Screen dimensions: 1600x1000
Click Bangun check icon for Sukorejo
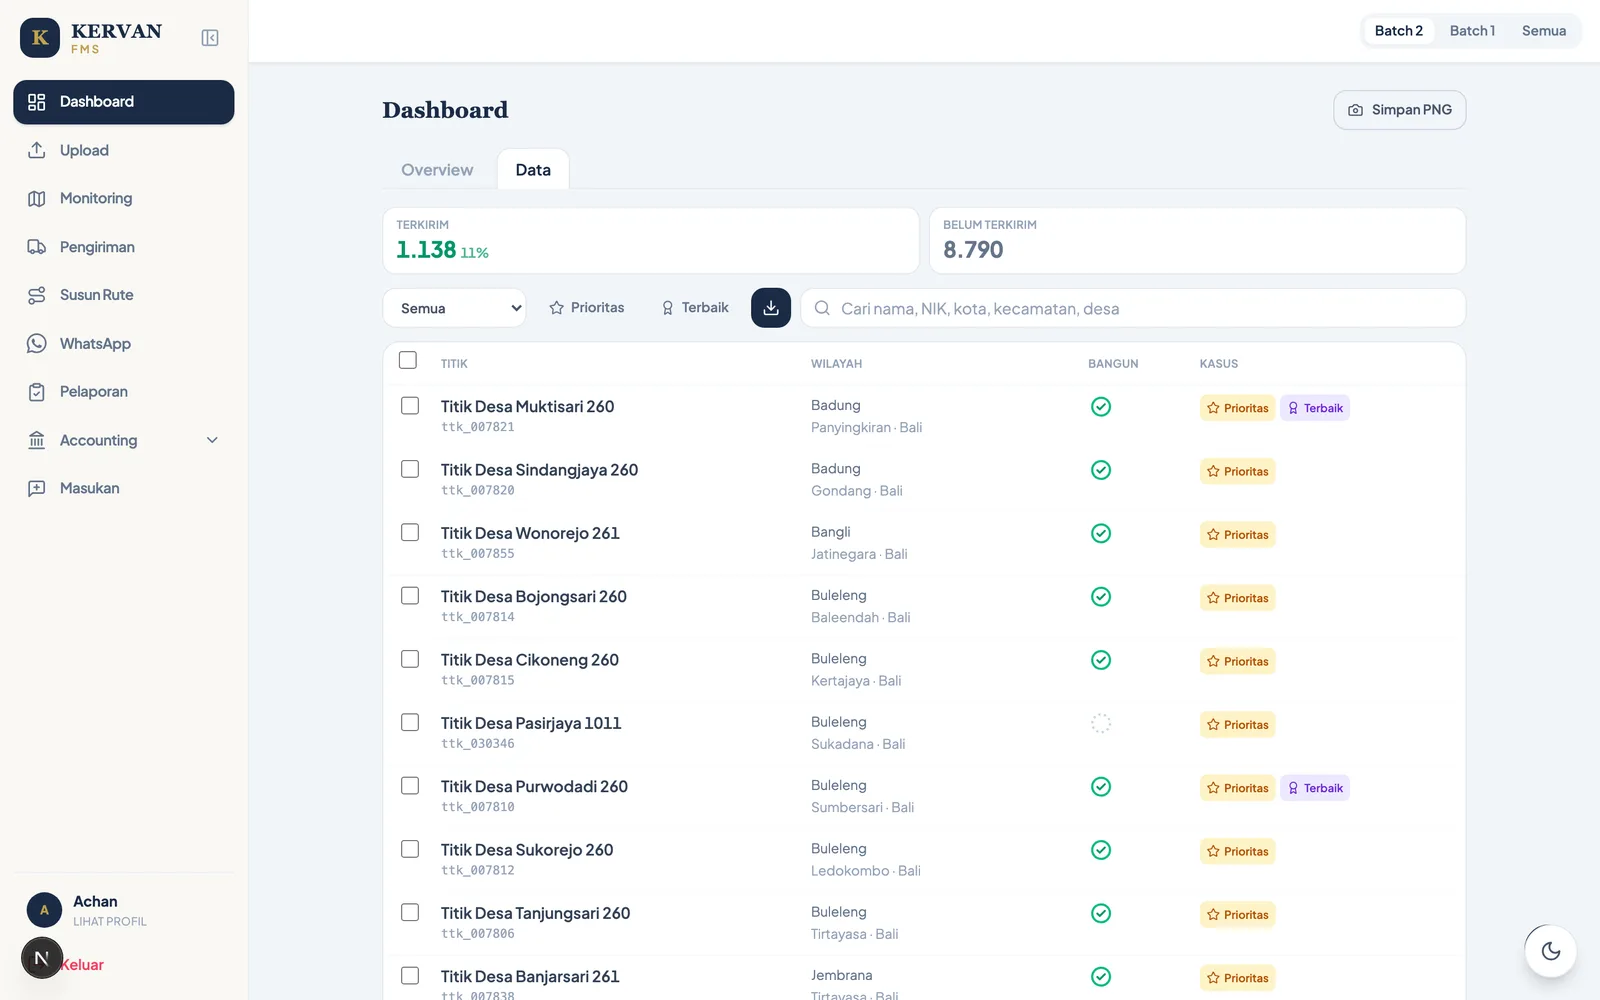1101,850
